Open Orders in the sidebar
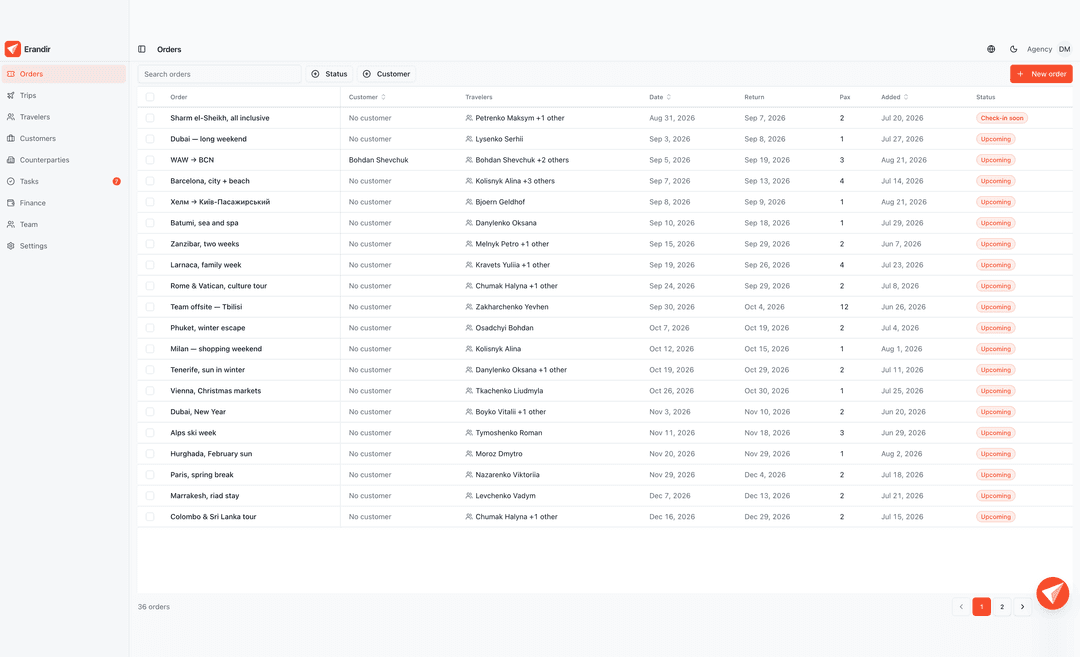 pos(63,74)
